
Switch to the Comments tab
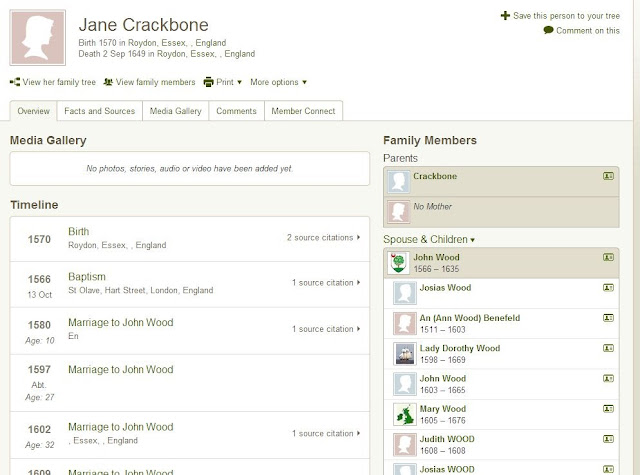(x=236, y=111)
